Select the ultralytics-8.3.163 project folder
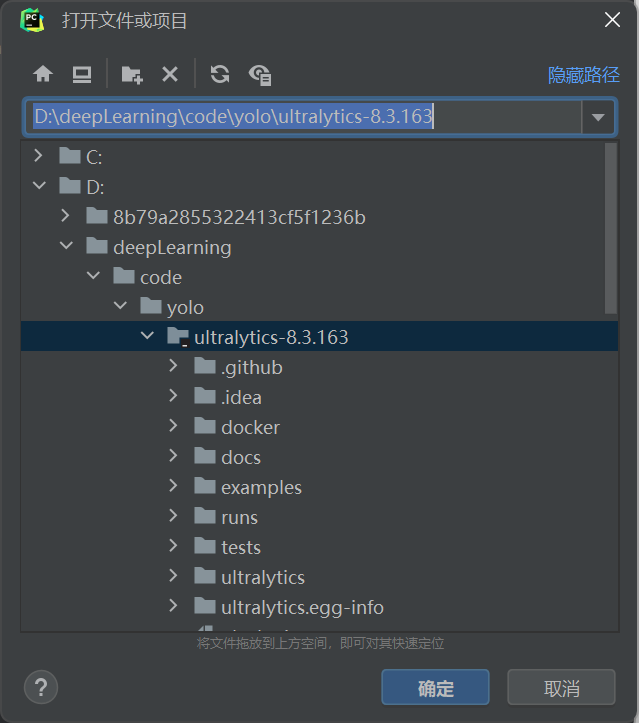The width and height of the screenshot is (639, 723). (319, 336)
